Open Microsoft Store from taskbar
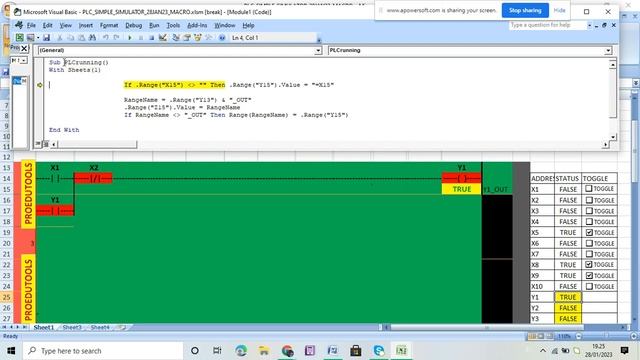 point(356,351)
